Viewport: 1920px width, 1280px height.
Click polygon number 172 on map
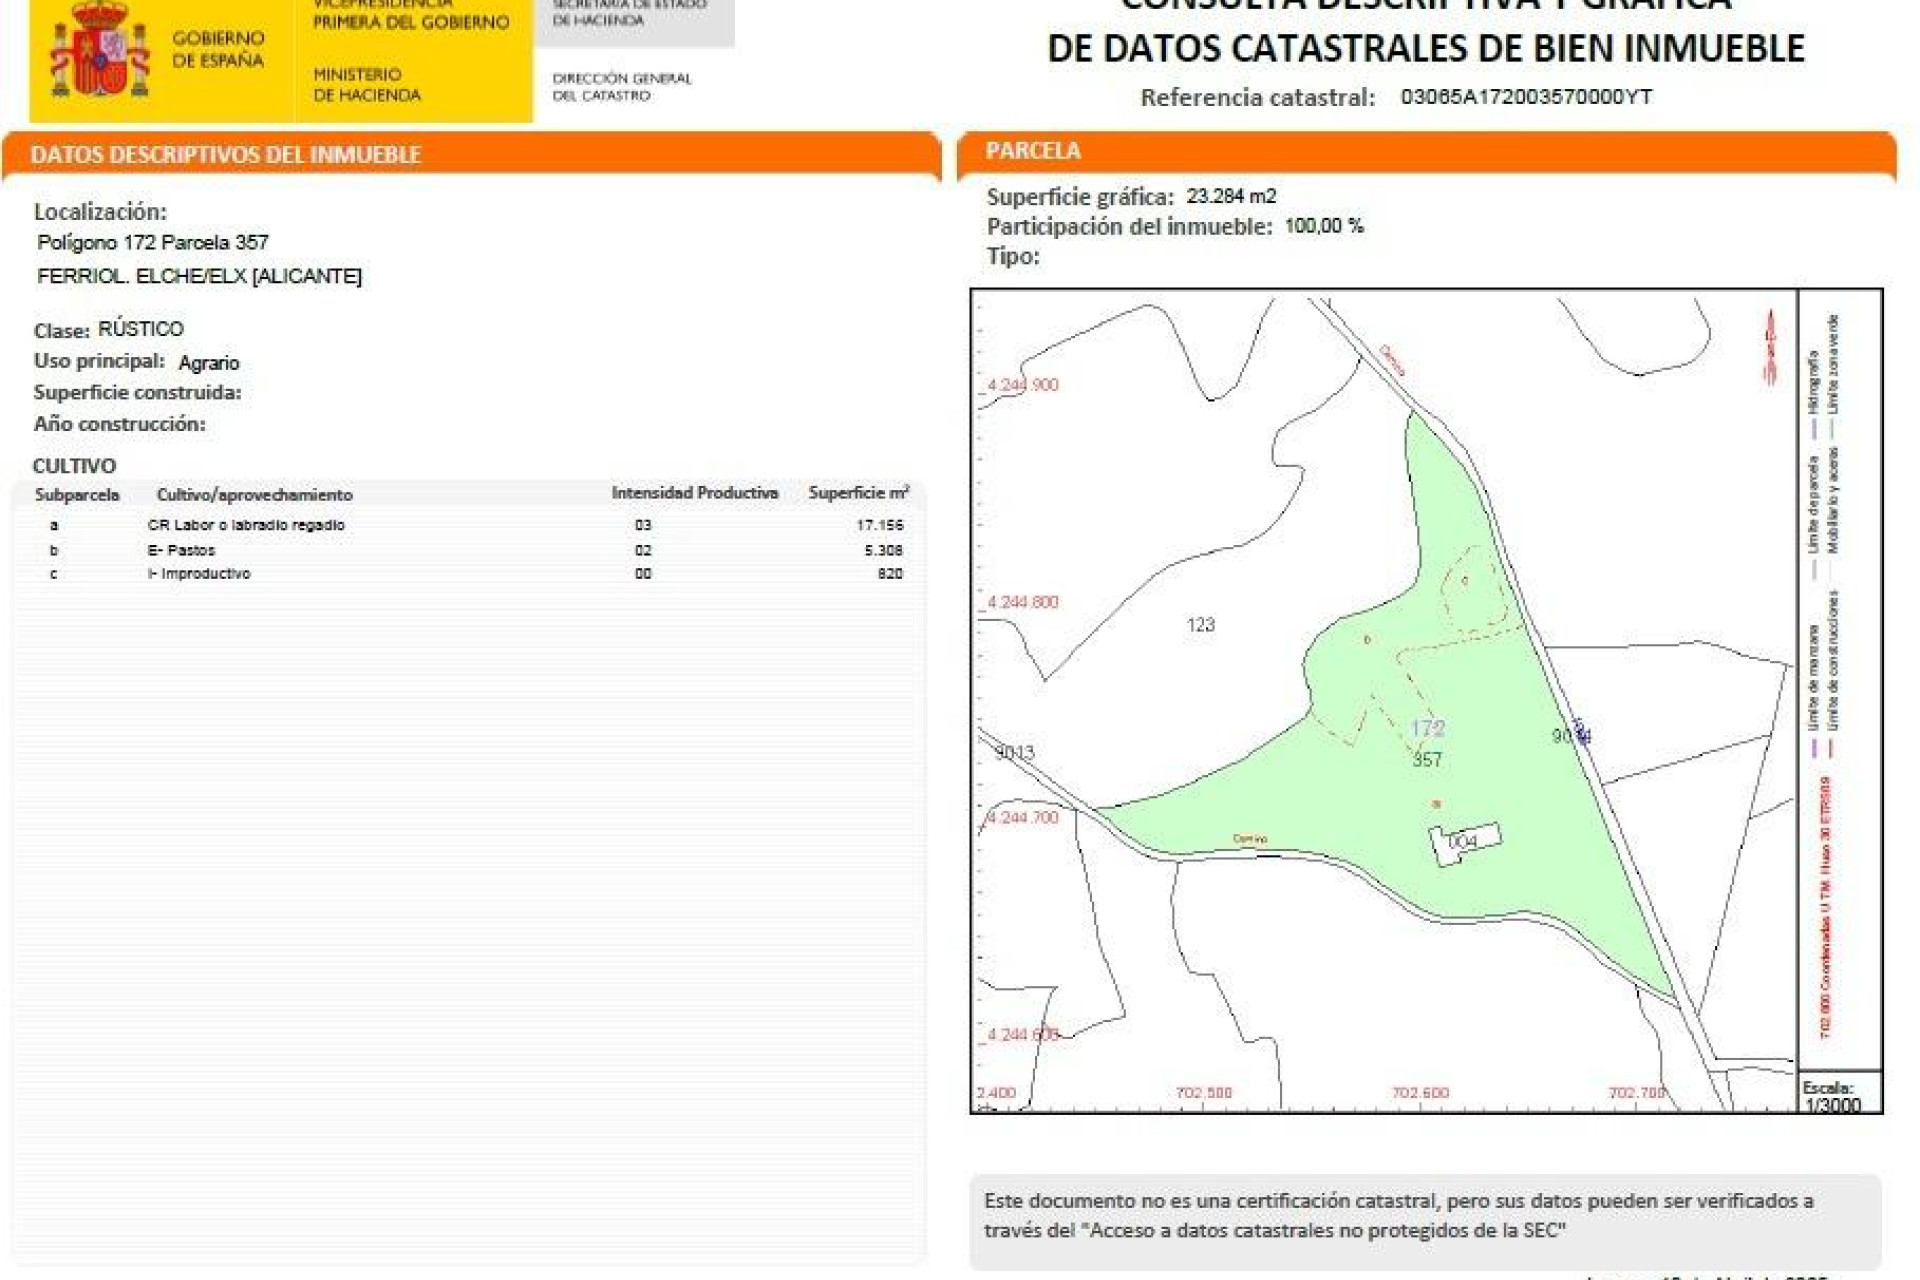[1428, 728]
